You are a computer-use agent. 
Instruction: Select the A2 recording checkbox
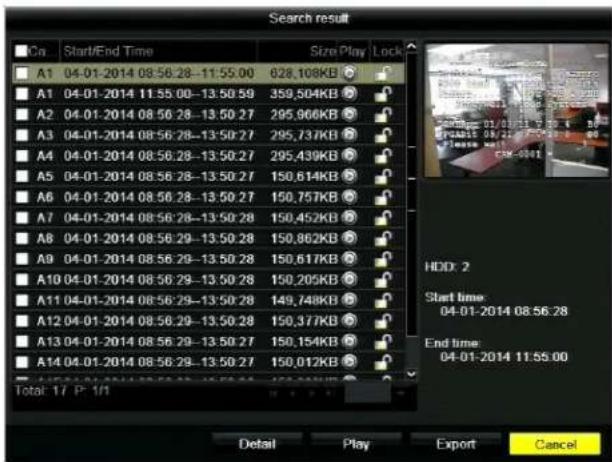(22, 114)
